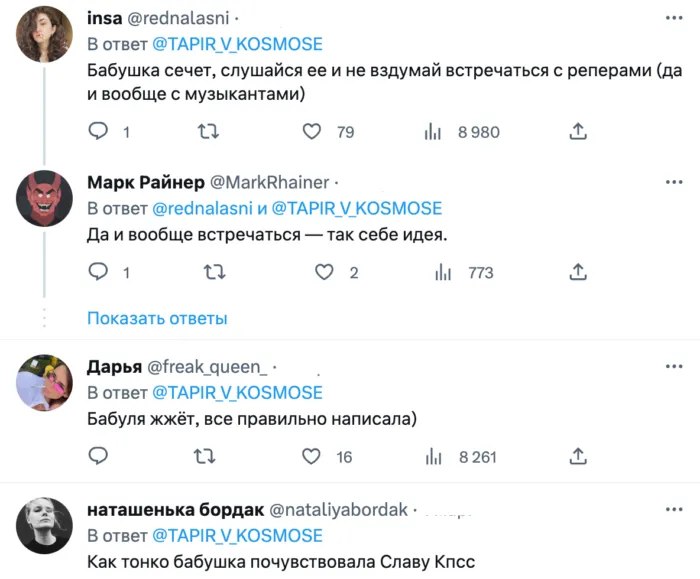Open insa's profile picture

(44, 32)
